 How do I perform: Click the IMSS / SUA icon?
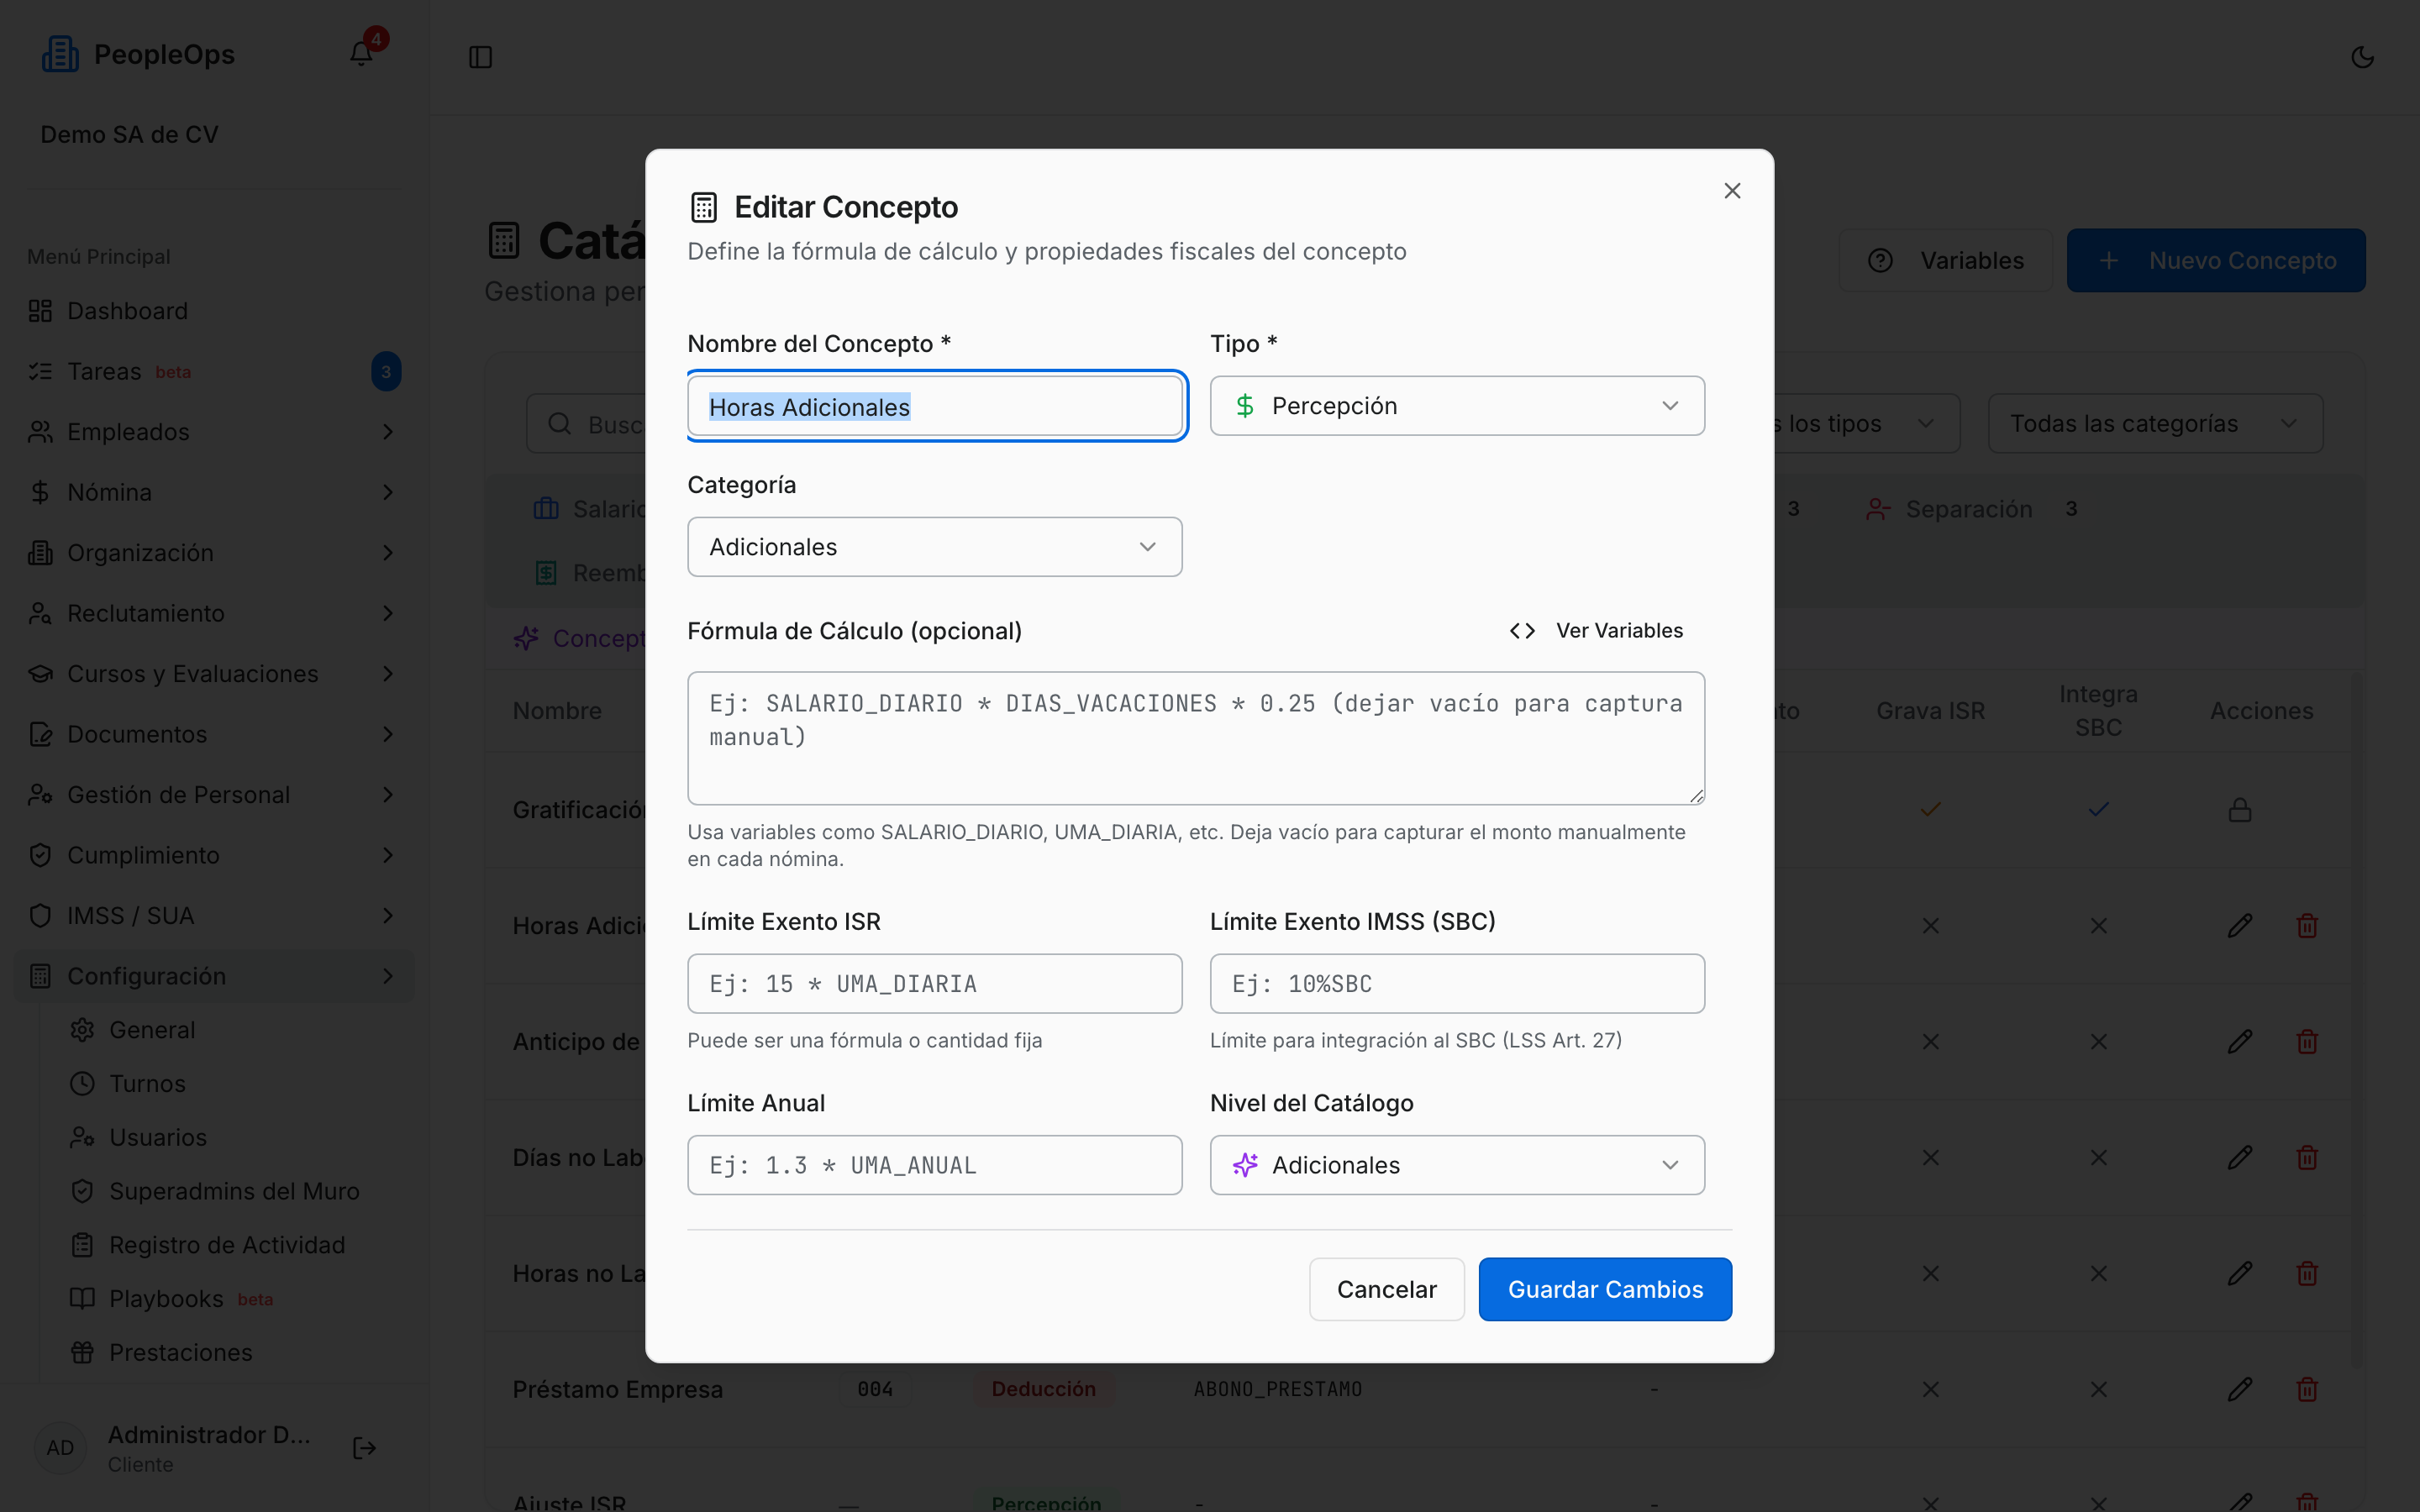coord(40,916)
